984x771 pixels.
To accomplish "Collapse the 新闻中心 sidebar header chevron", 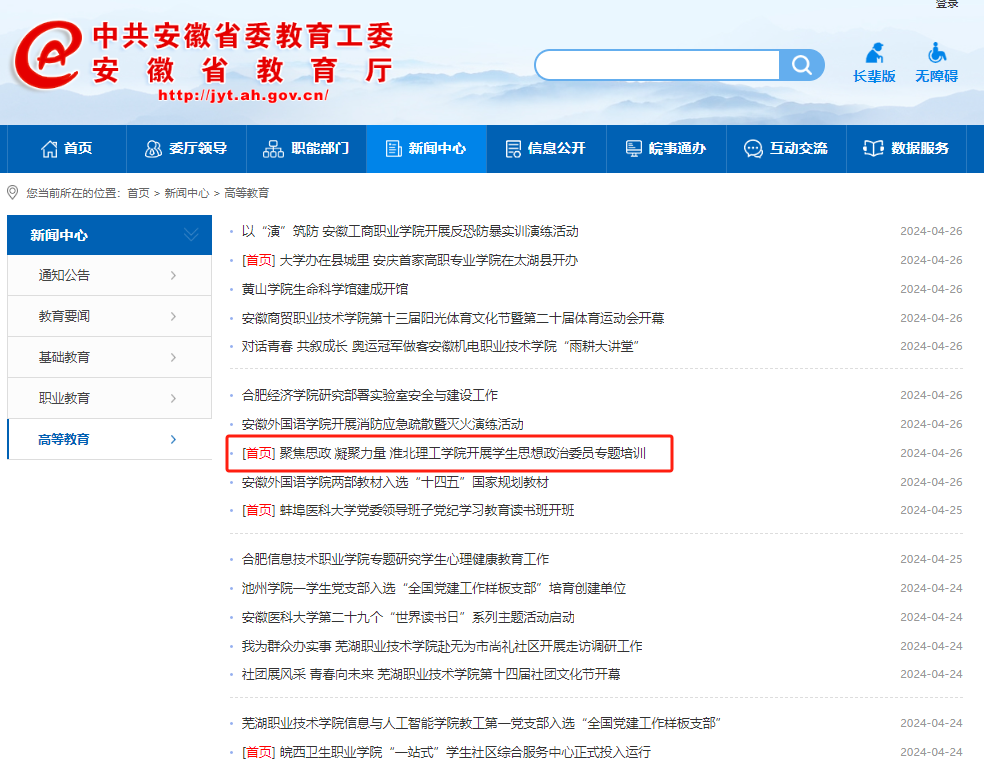I will (191, 235).
